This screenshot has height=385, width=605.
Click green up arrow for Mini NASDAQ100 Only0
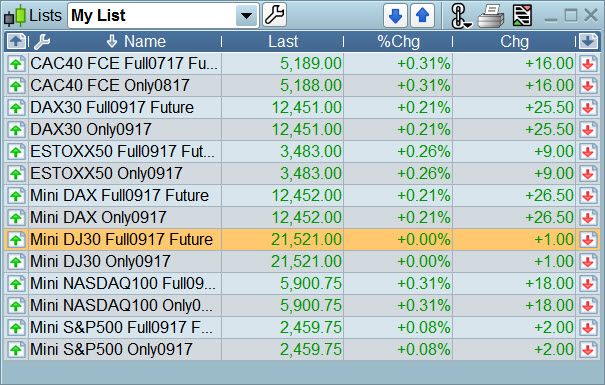coord(16,306)
